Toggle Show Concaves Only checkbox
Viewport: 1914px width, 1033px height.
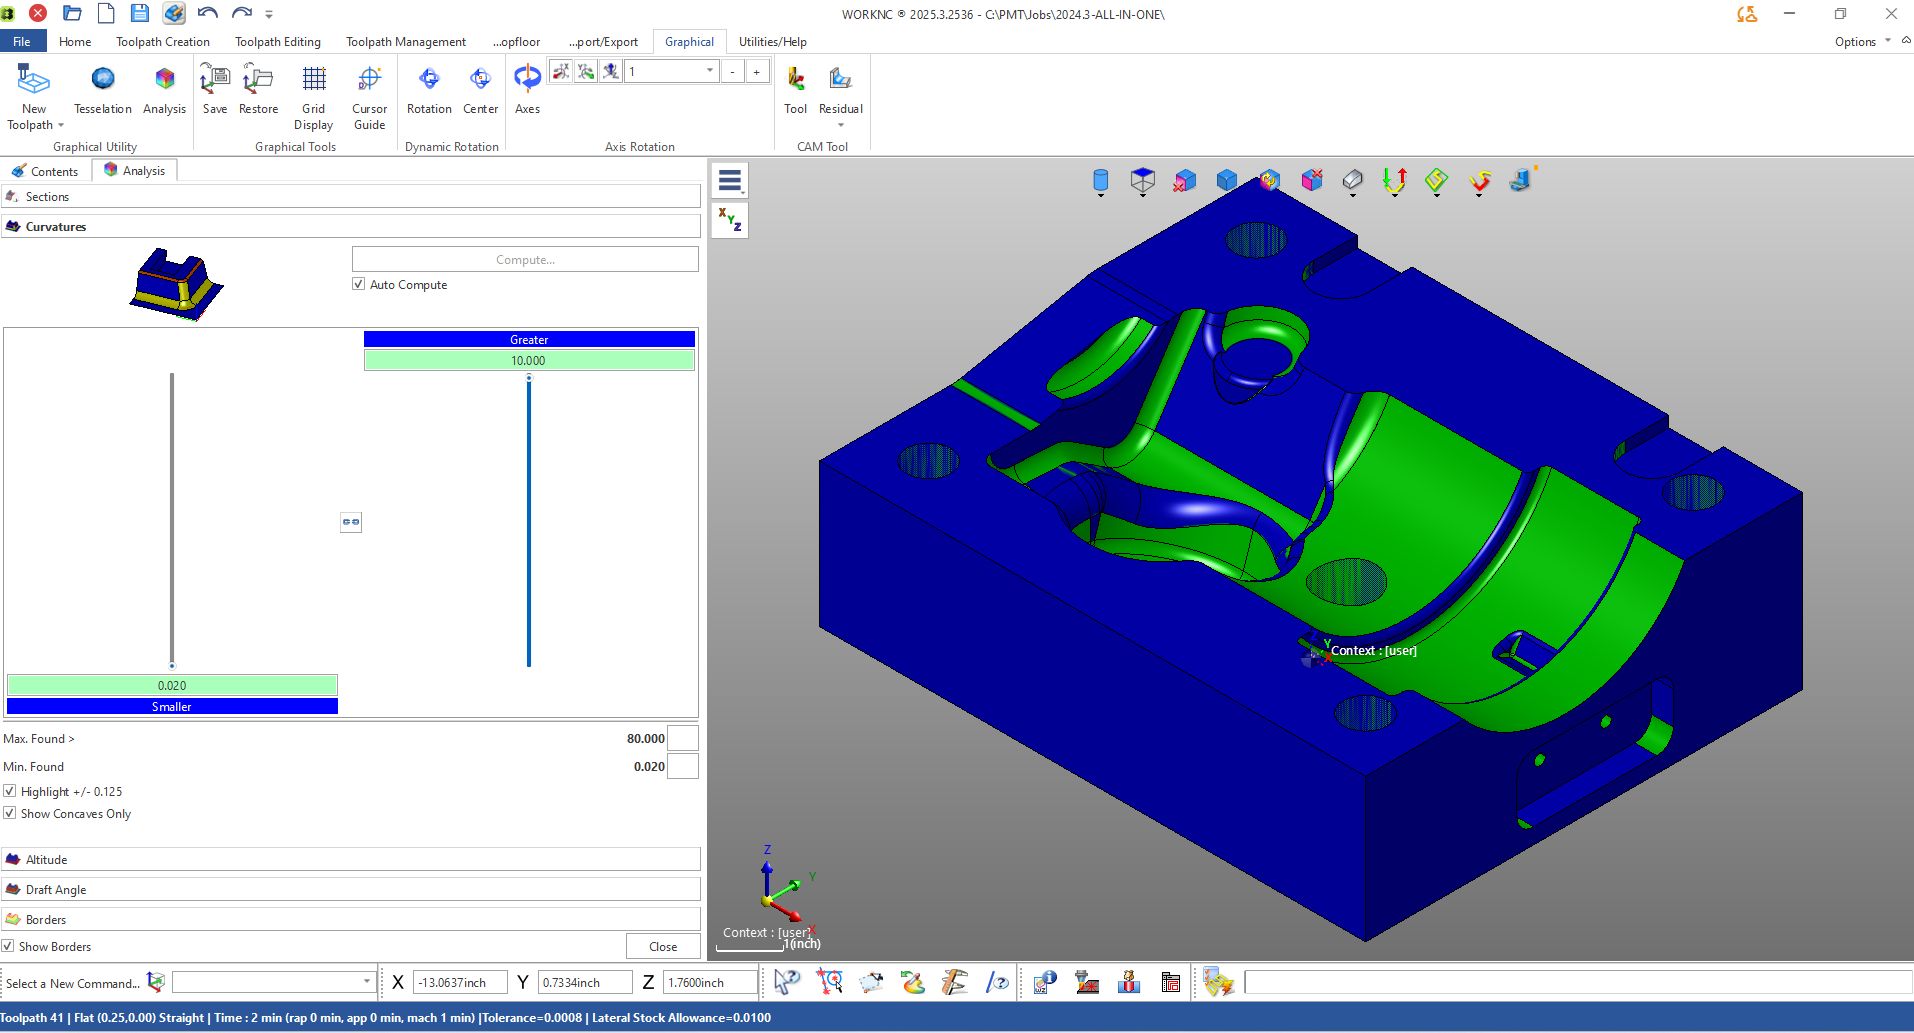coord(10,813)
